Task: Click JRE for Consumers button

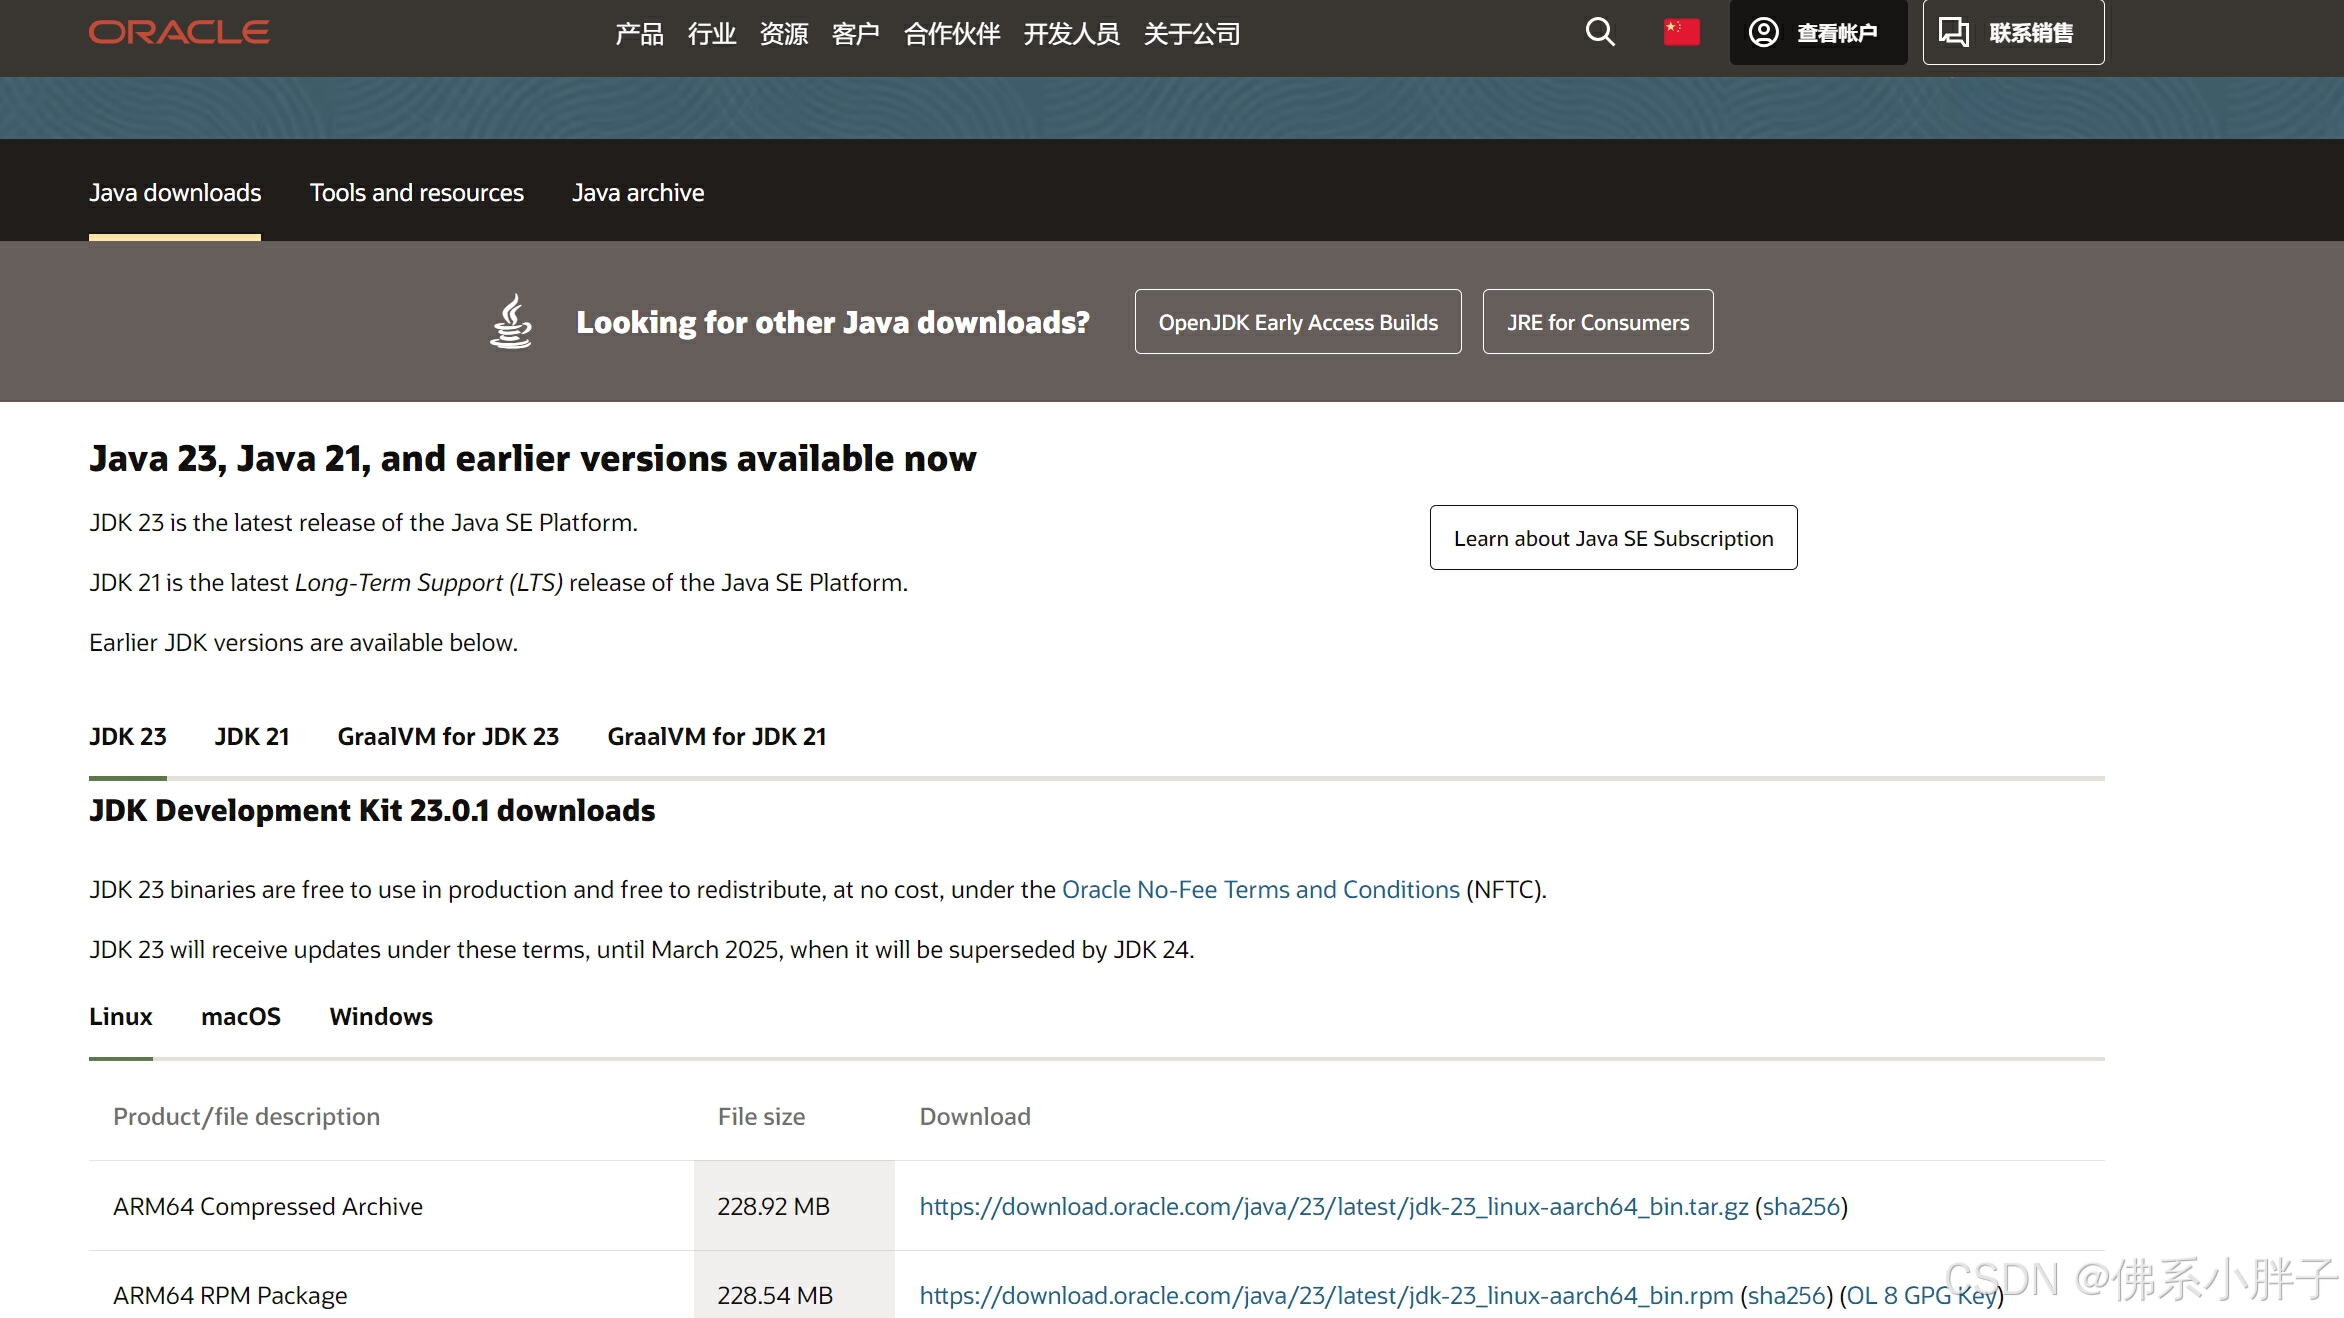Action: 1597,322
